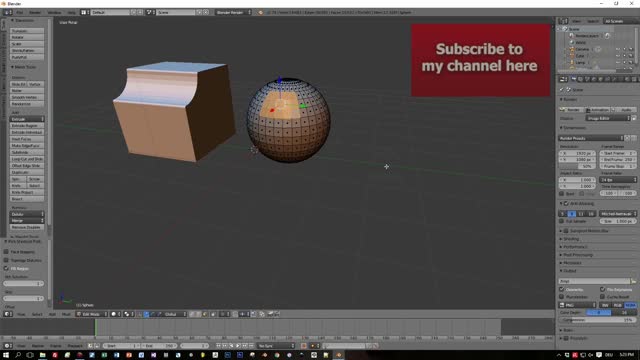Expand the Shading panel

tap(571, 239)
